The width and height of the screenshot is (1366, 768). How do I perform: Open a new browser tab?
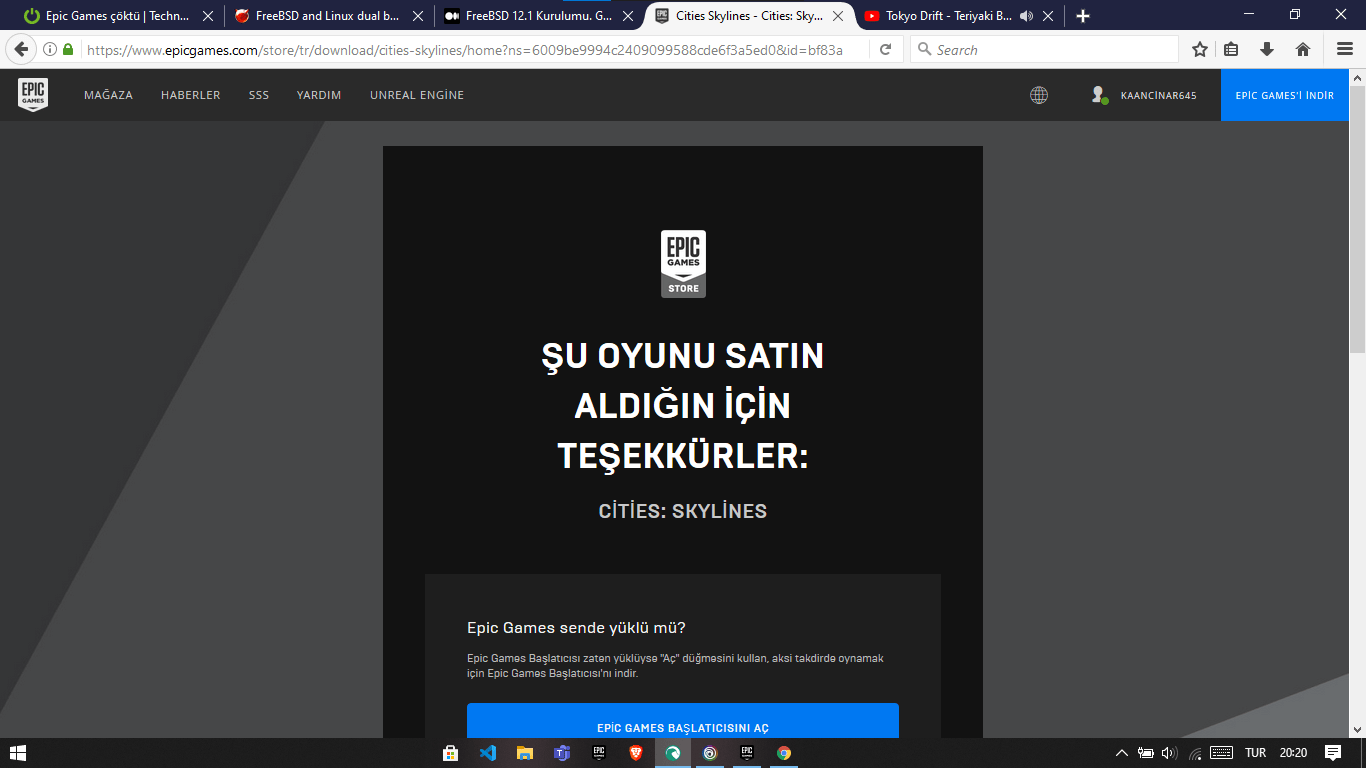point(1082,16)
